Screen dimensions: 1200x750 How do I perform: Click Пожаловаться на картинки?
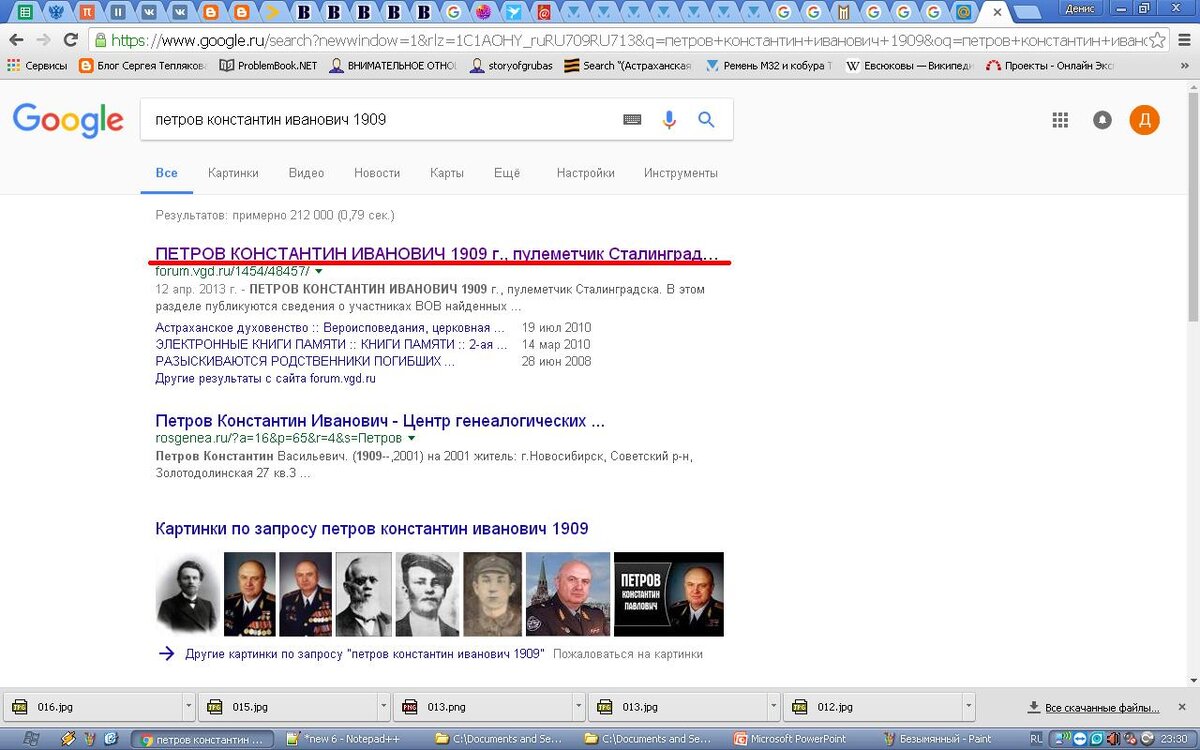[x=628, y=654]
